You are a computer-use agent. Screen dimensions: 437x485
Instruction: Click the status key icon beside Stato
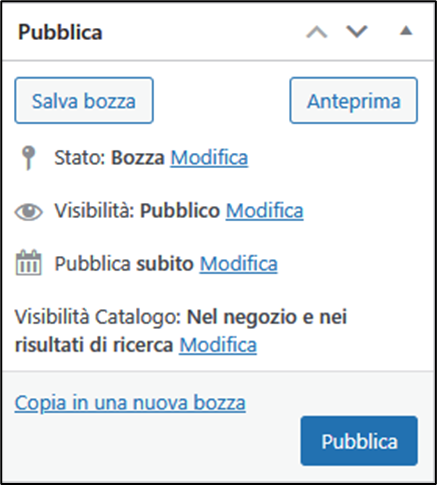click(28, 158)
